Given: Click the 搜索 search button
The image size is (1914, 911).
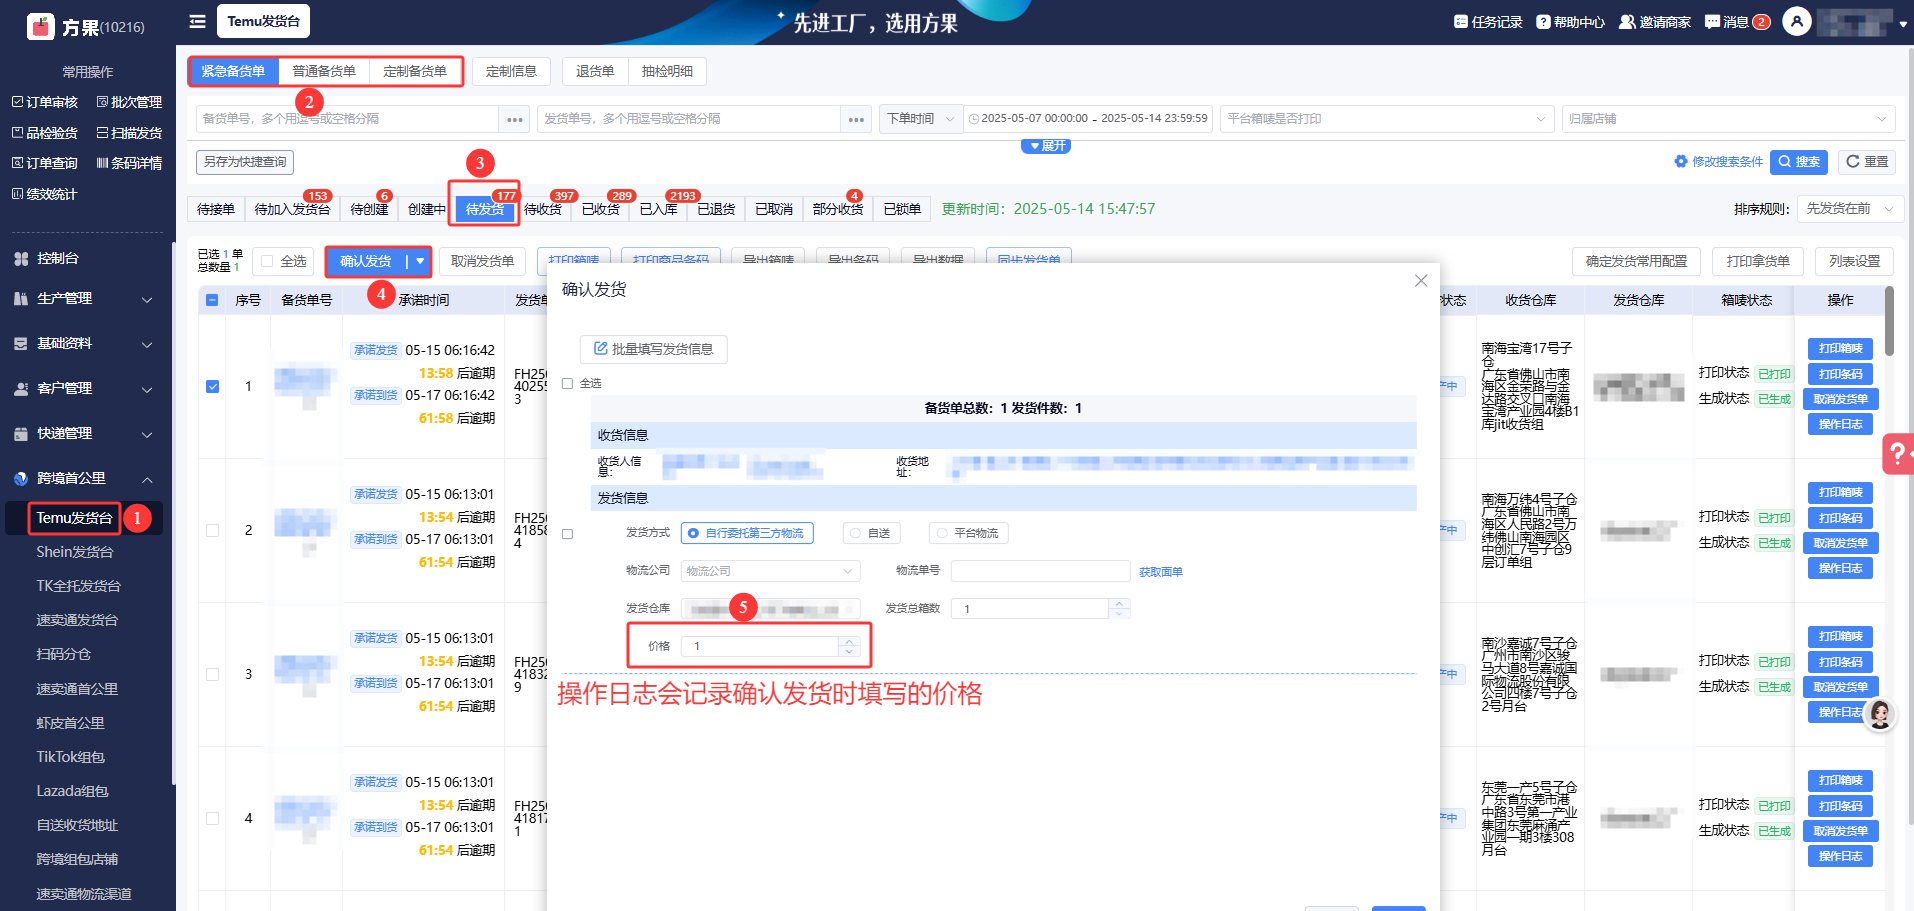Looking at the screenshot, I should (1799, 162).
